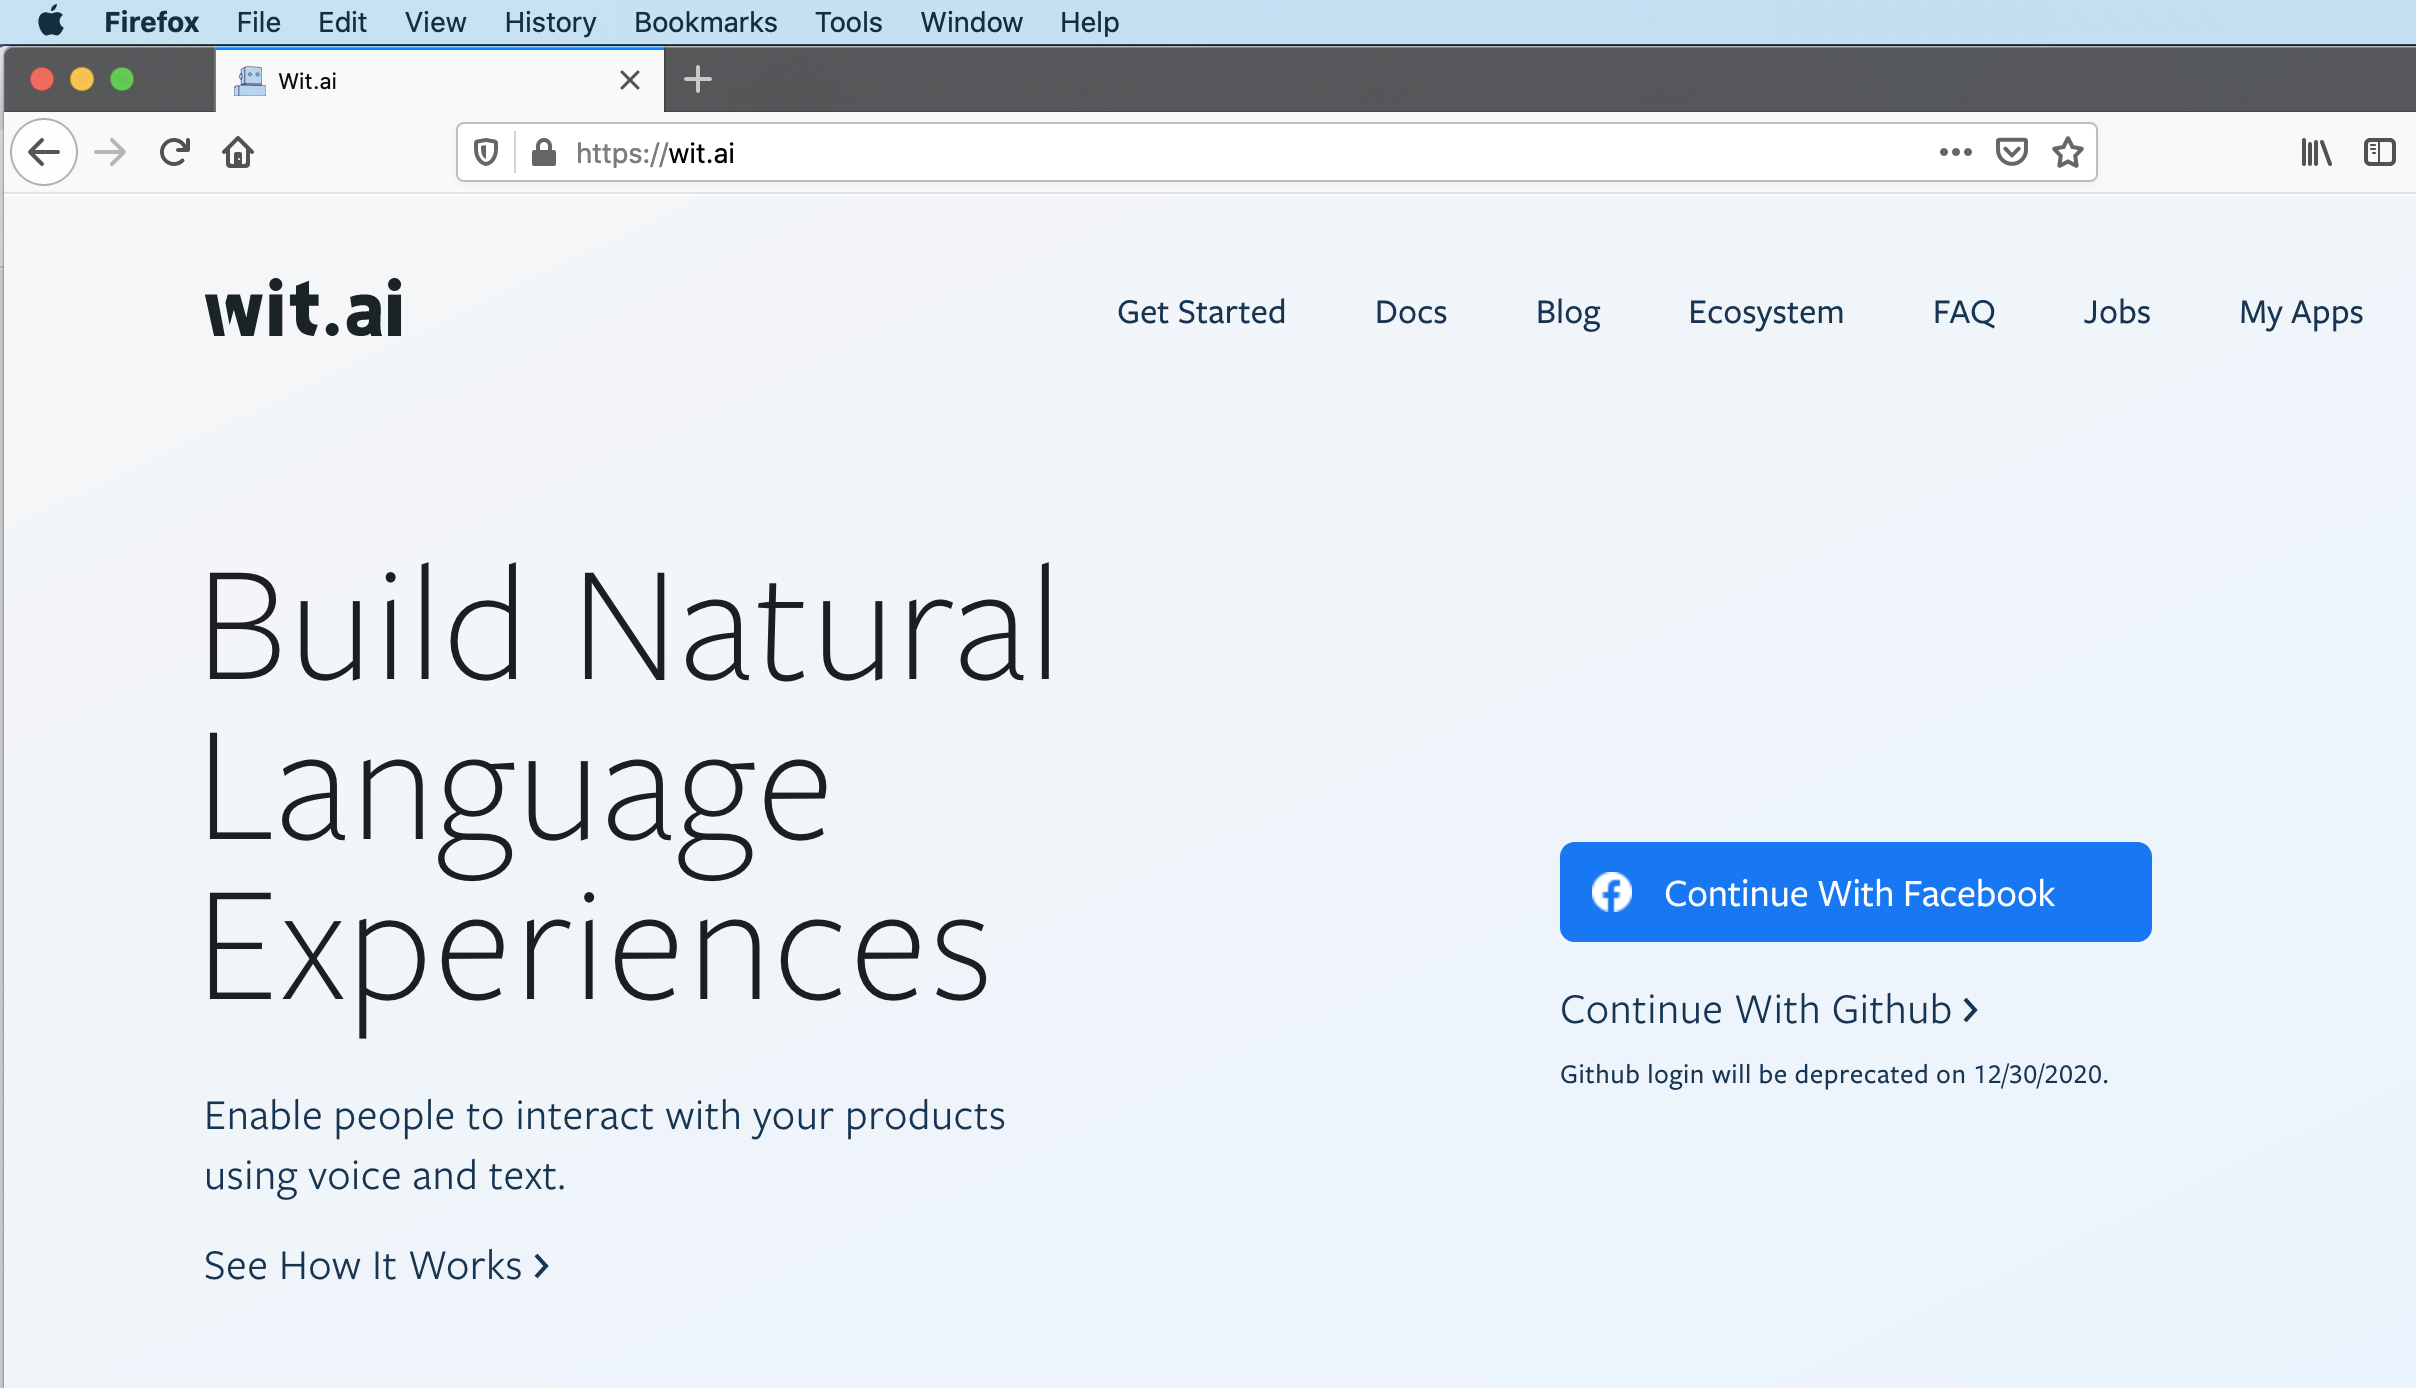Click the padlock site security icon

tap(543, 153)
